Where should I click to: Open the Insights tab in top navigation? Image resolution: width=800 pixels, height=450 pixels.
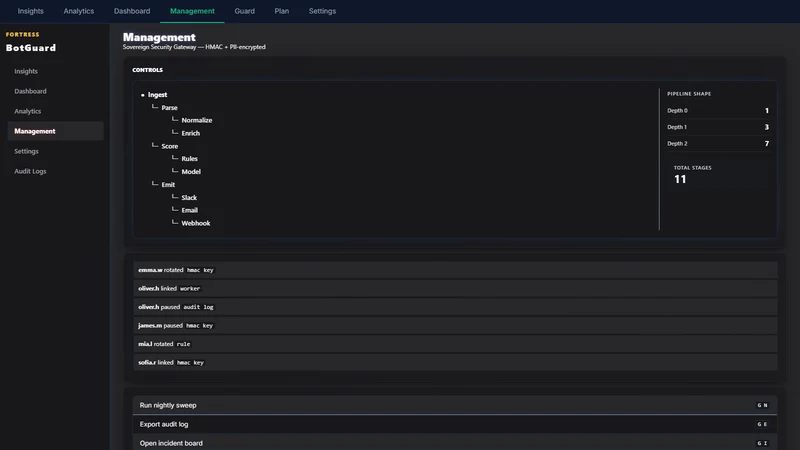(x=31, y=11)
